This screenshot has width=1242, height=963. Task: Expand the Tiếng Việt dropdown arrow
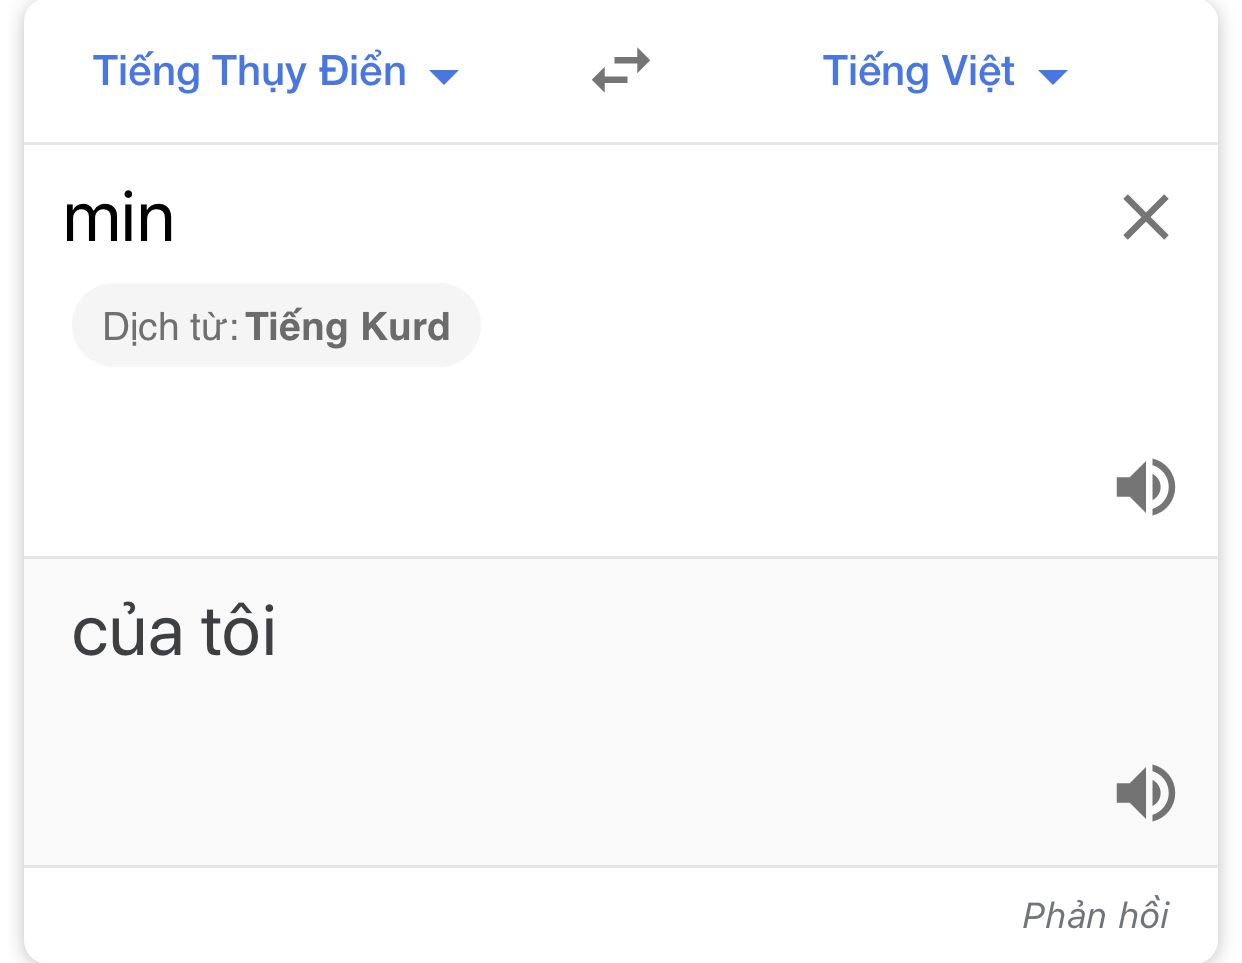(x=1053, y=76)
